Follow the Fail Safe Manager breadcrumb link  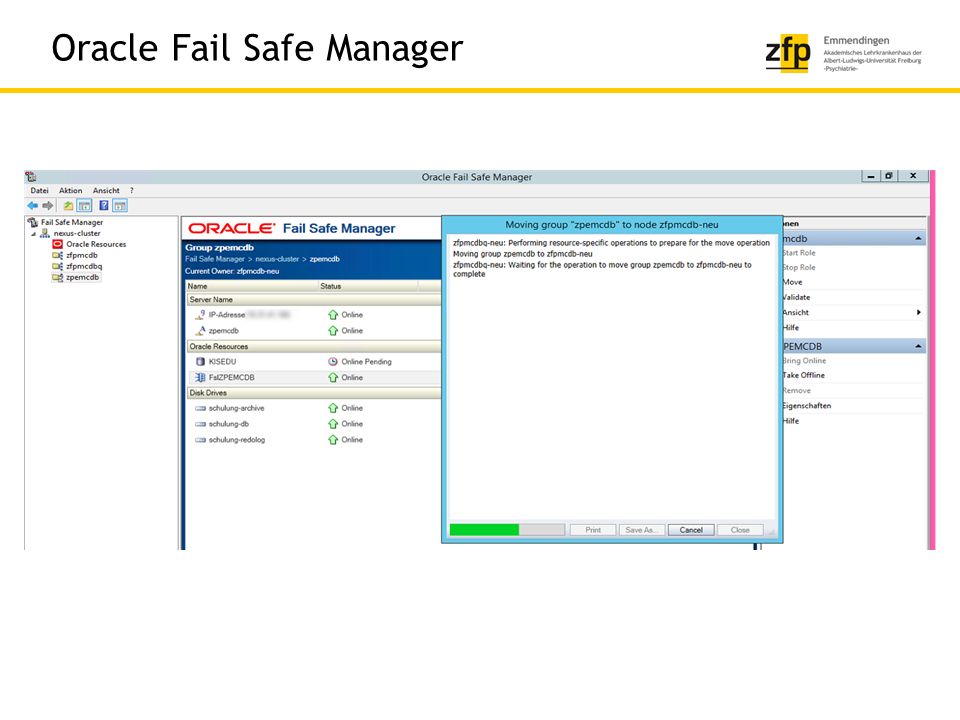(x=215, y=259)
